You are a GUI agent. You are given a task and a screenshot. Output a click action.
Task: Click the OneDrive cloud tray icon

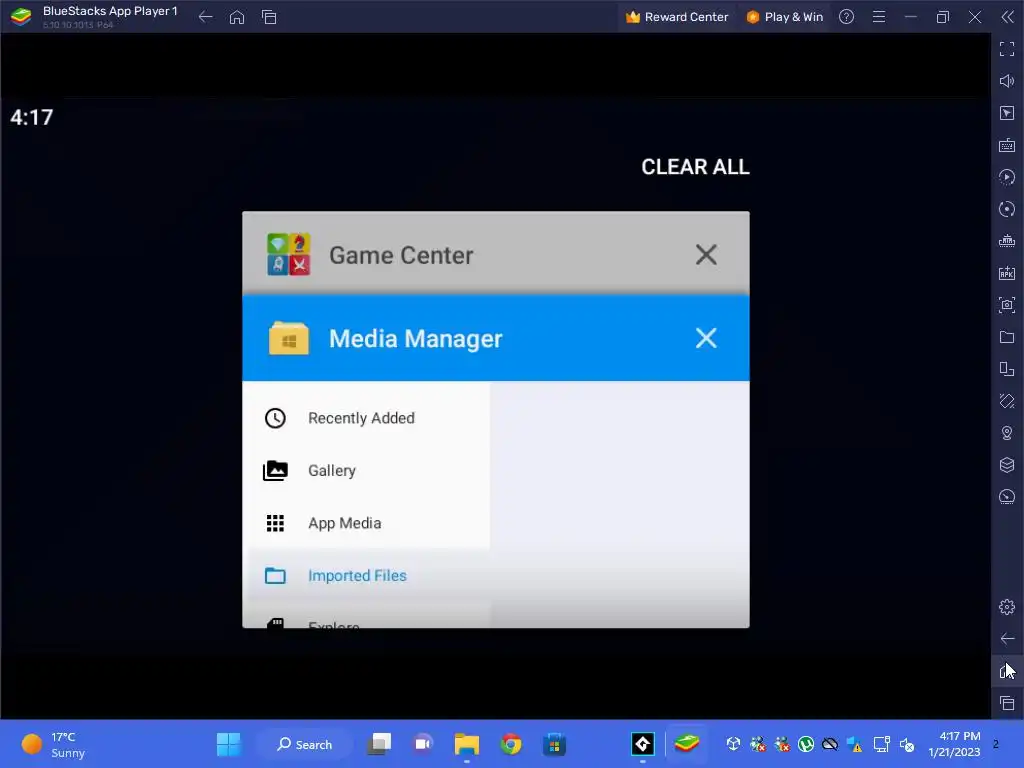(x=830, y=744)
